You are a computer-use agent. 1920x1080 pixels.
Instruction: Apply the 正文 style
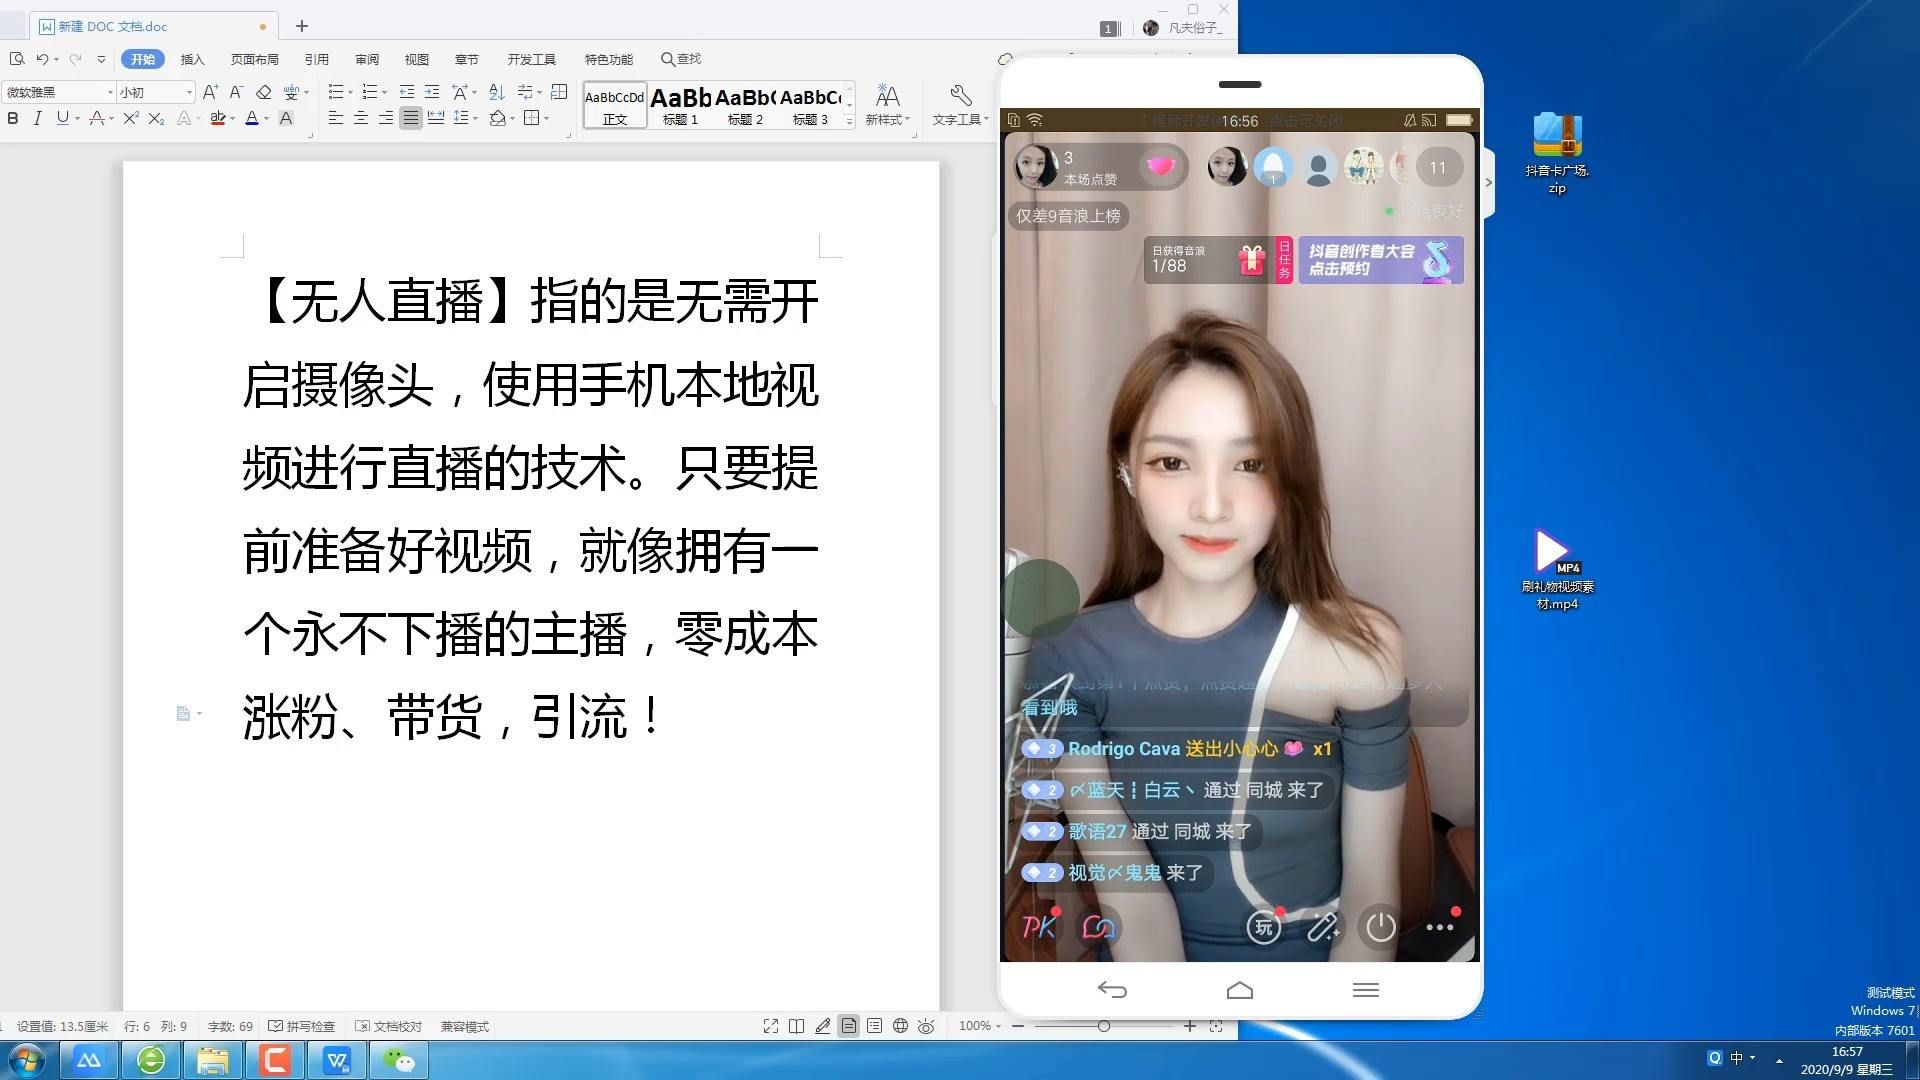click(615, 105)
